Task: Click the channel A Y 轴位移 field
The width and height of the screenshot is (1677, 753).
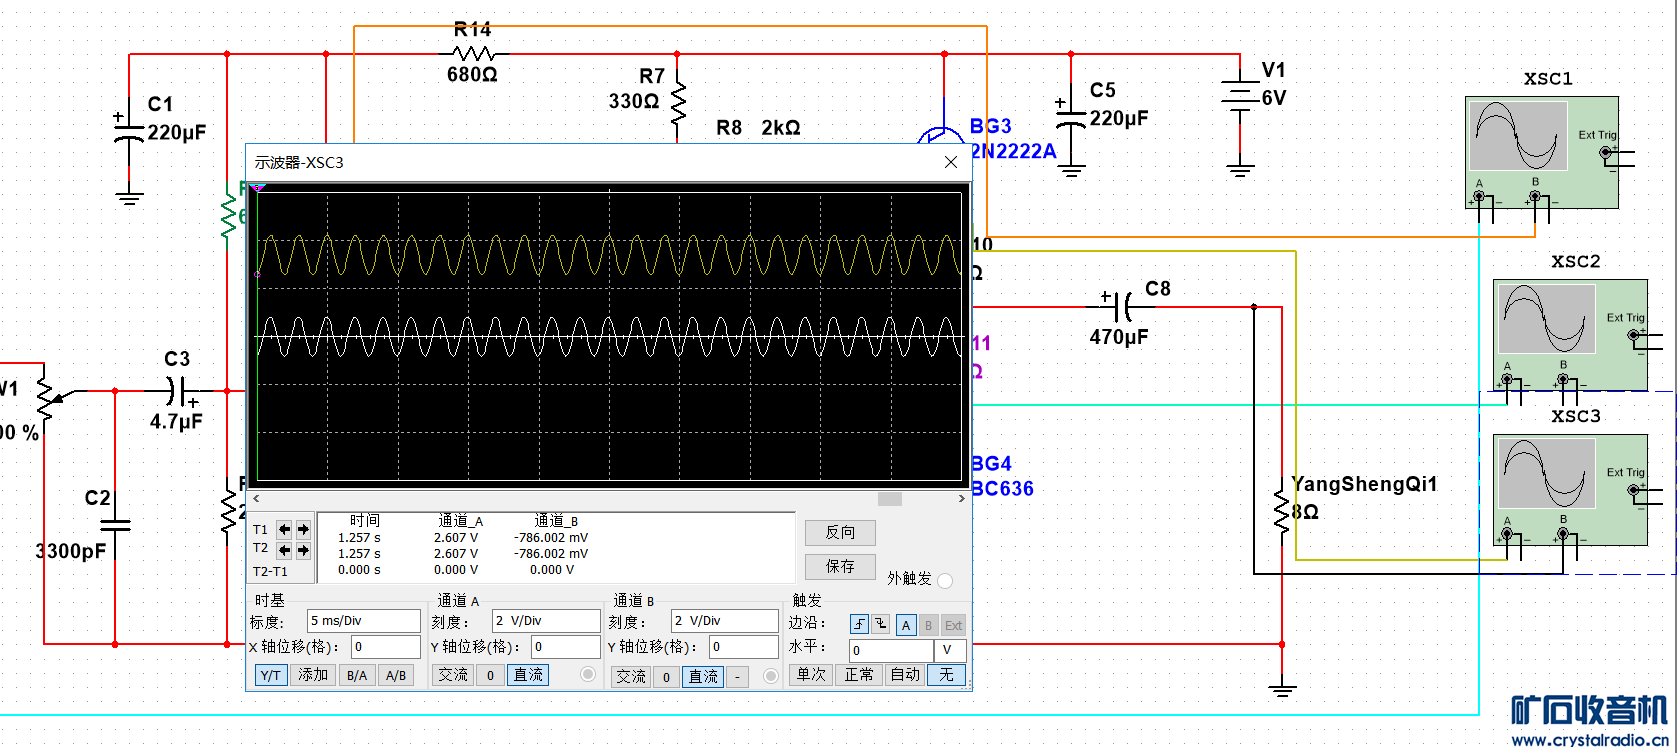Action: 565,647
